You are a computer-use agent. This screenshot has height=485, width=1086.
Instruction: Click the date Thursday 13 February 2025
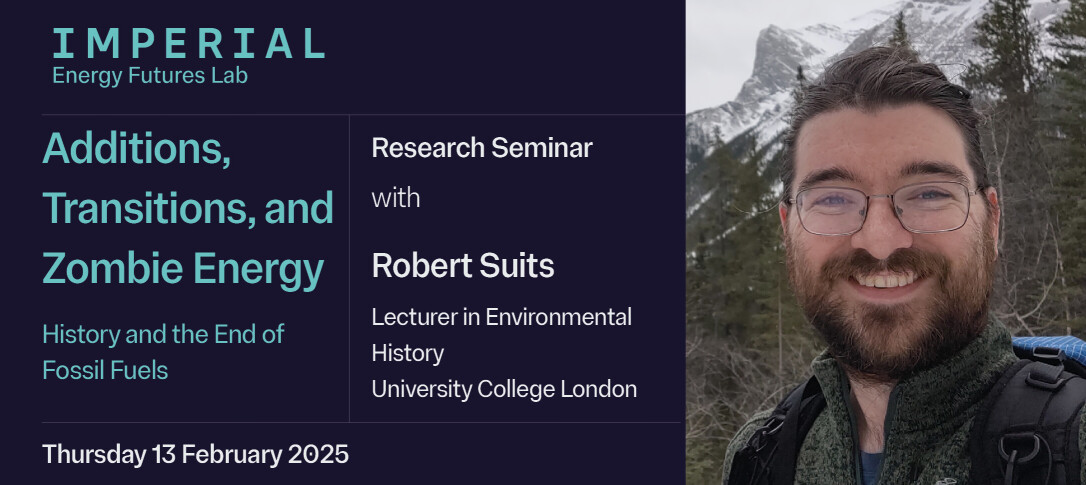coord(196,454)
